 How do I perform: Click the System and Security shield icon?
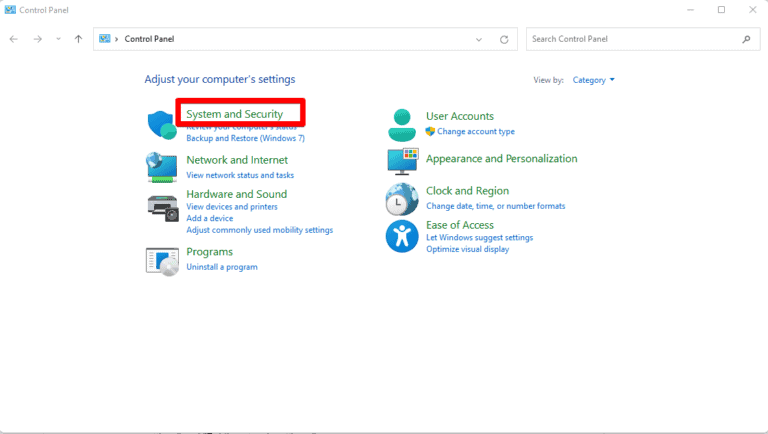pos(161,125)
